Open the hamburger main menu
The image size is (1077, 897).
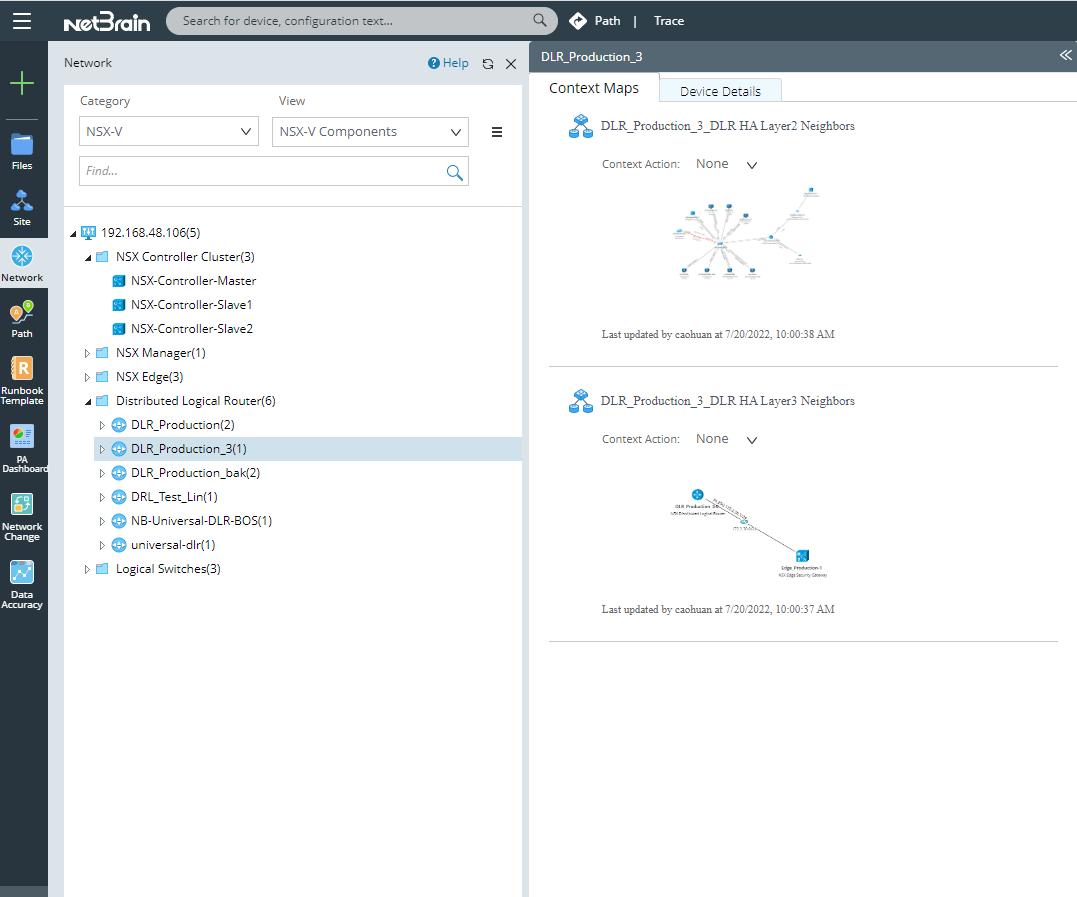[x=22, y=21]
